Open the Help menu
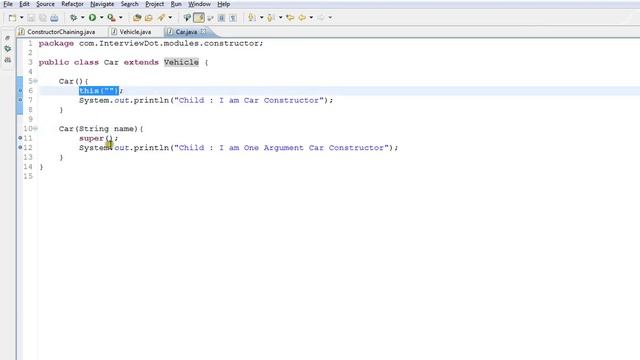 (x=223, y=4)
